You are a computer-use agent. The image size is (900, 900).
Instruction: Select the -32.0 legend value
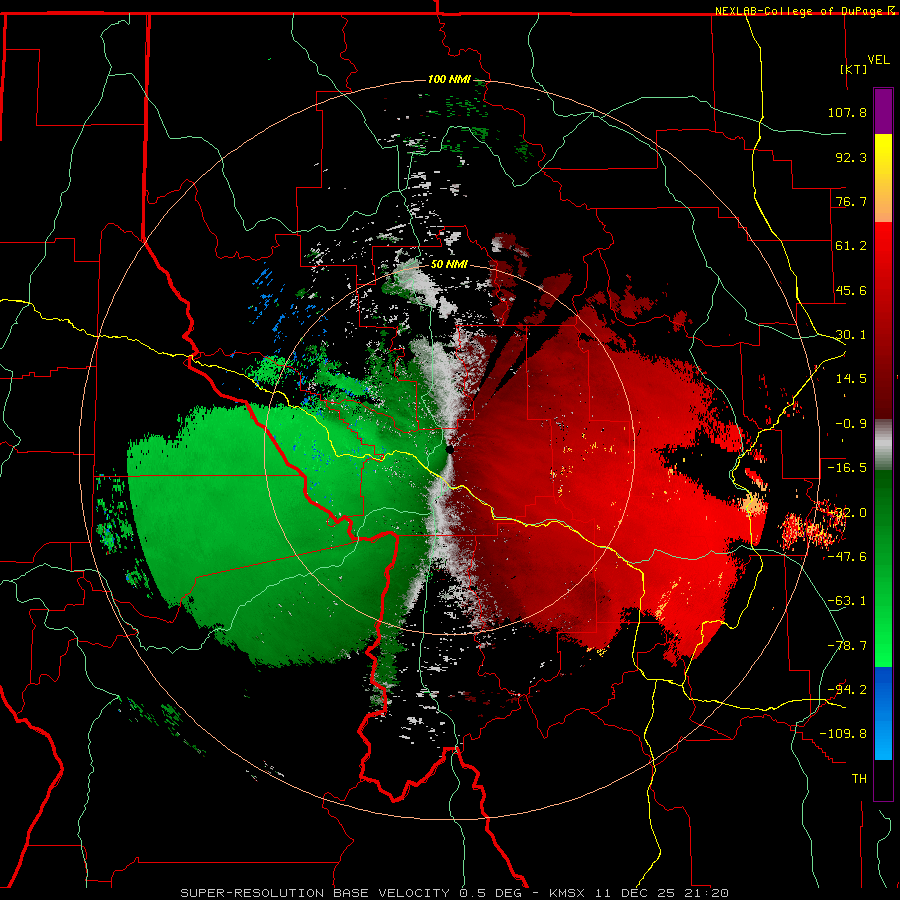click(x=847, y=513)
